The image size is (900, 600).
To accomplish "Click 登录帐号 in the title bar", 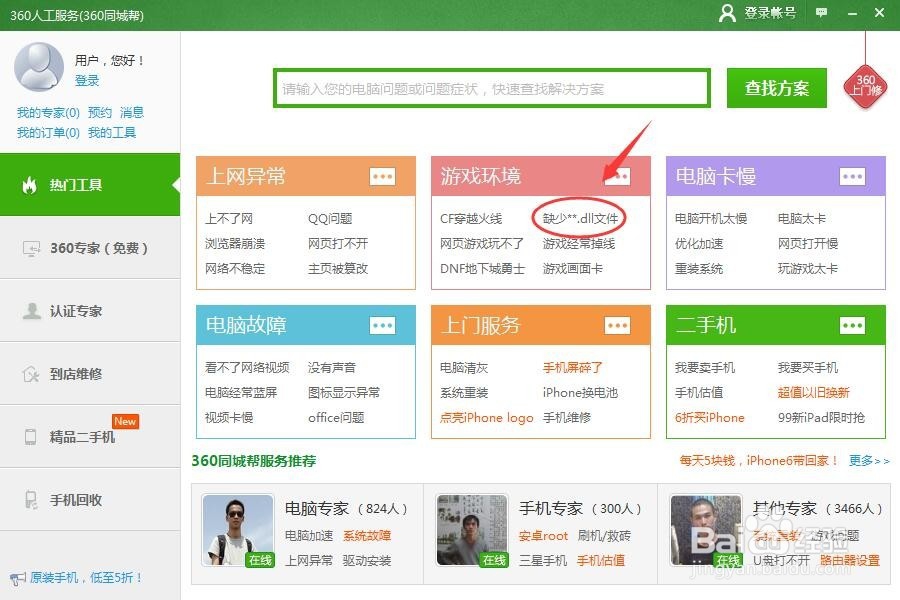I will (x=770, y=13).
